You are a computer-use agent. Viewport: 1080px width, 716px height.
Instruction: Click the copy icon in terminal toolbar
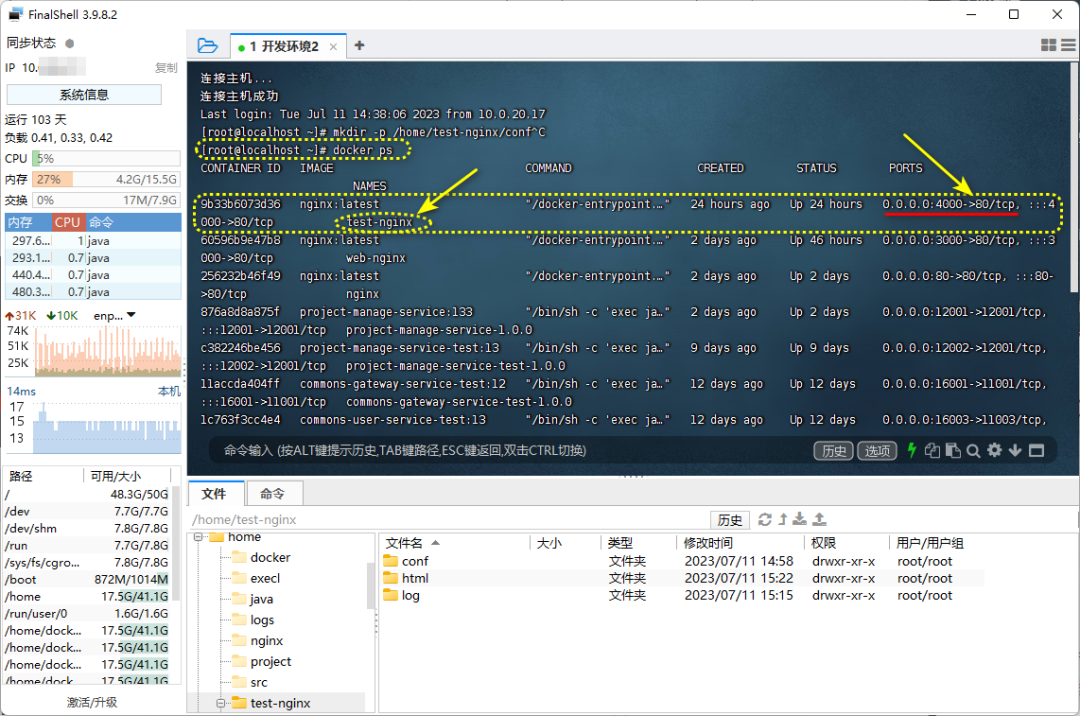point(933,450)
